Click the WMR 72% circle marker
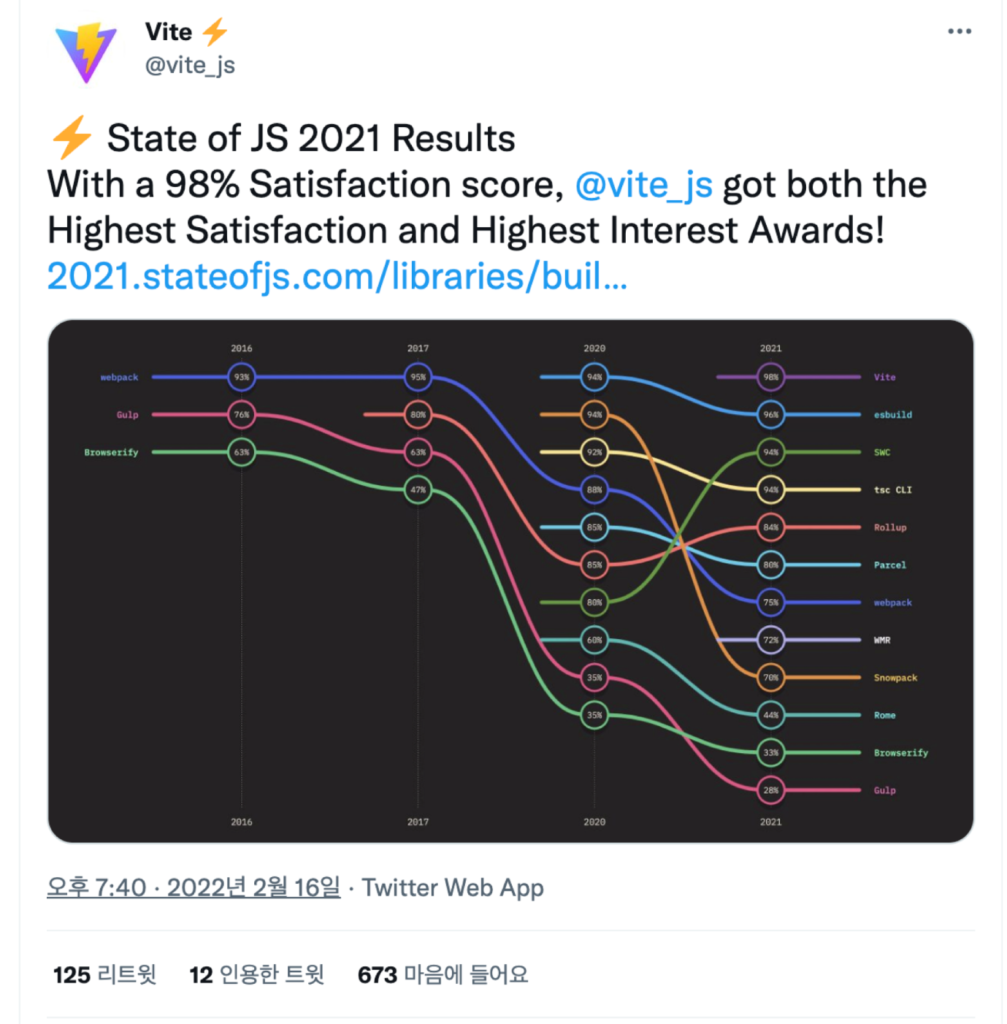The height and width of the screenshot is (1024, 1007). [771, 640]
